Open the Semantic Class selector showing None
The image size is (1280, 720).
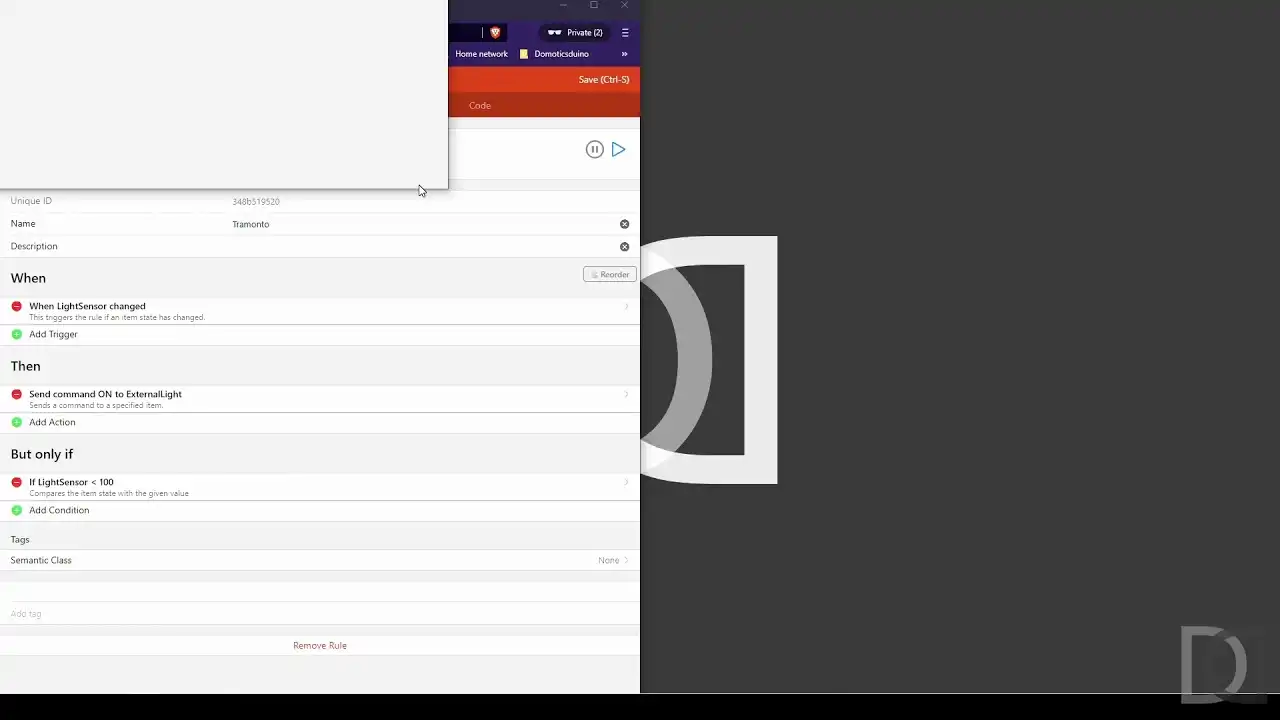click(612, 560)
